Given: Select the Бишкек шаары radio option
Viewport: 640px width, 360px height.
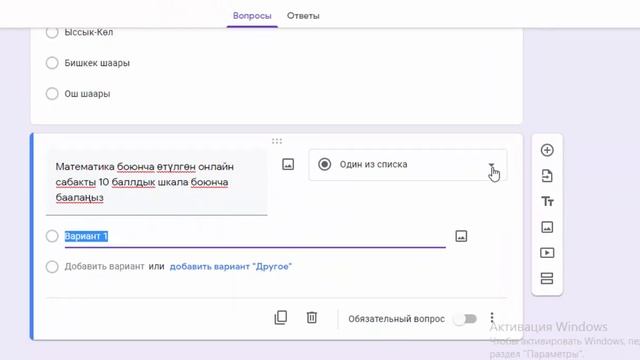Looking at the screenshot, I should (52, 63).
